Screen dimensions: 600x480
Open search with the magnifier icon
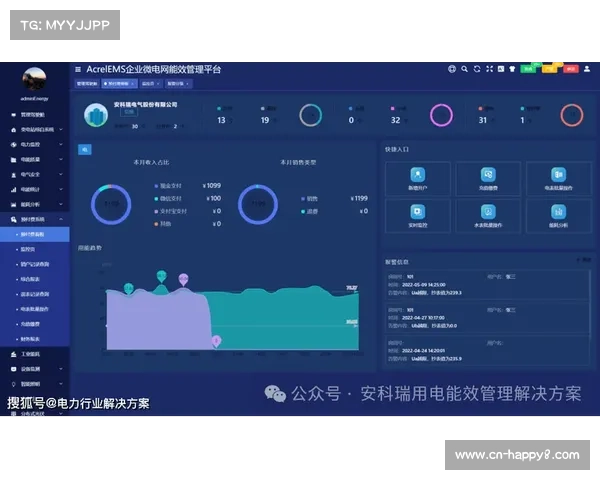click(465, 69)
